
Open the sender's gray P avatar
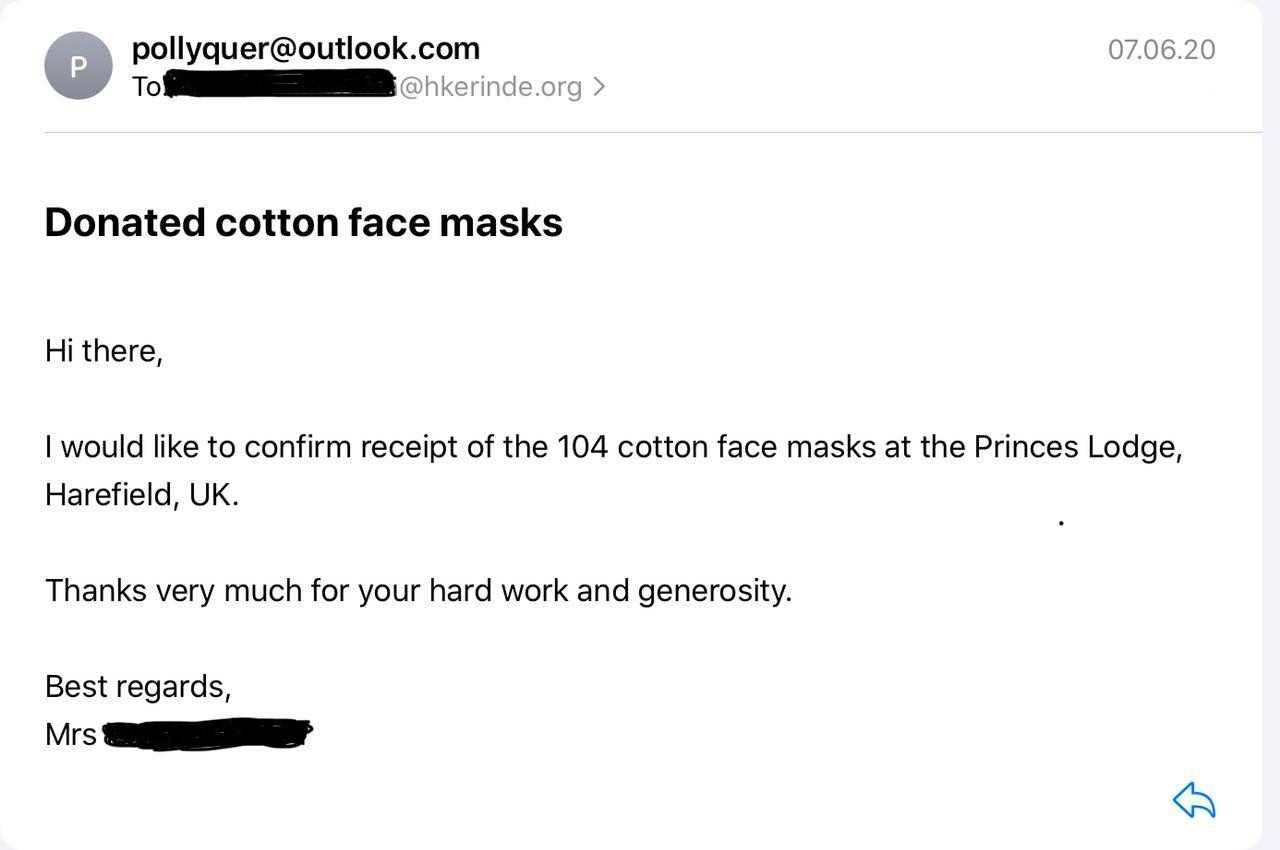[78, 66]
